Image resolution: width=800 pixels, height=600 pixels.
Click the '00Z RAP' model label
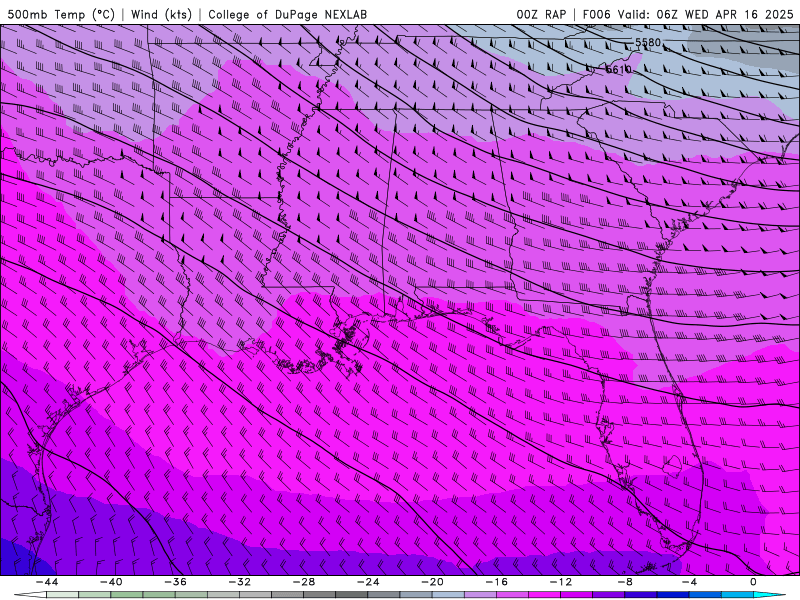[x=541, y=14]
